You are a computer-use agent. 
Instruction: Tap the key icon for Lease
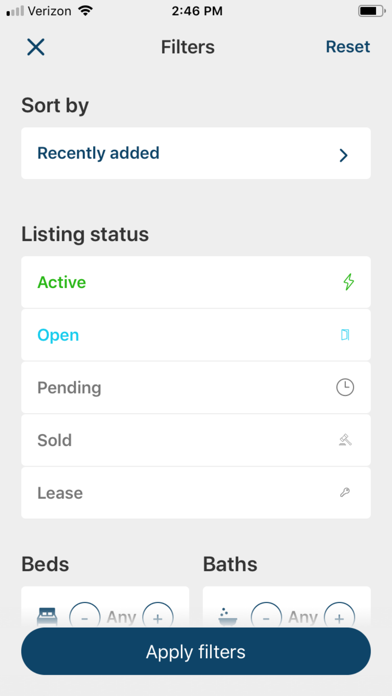tap(345, 493)
